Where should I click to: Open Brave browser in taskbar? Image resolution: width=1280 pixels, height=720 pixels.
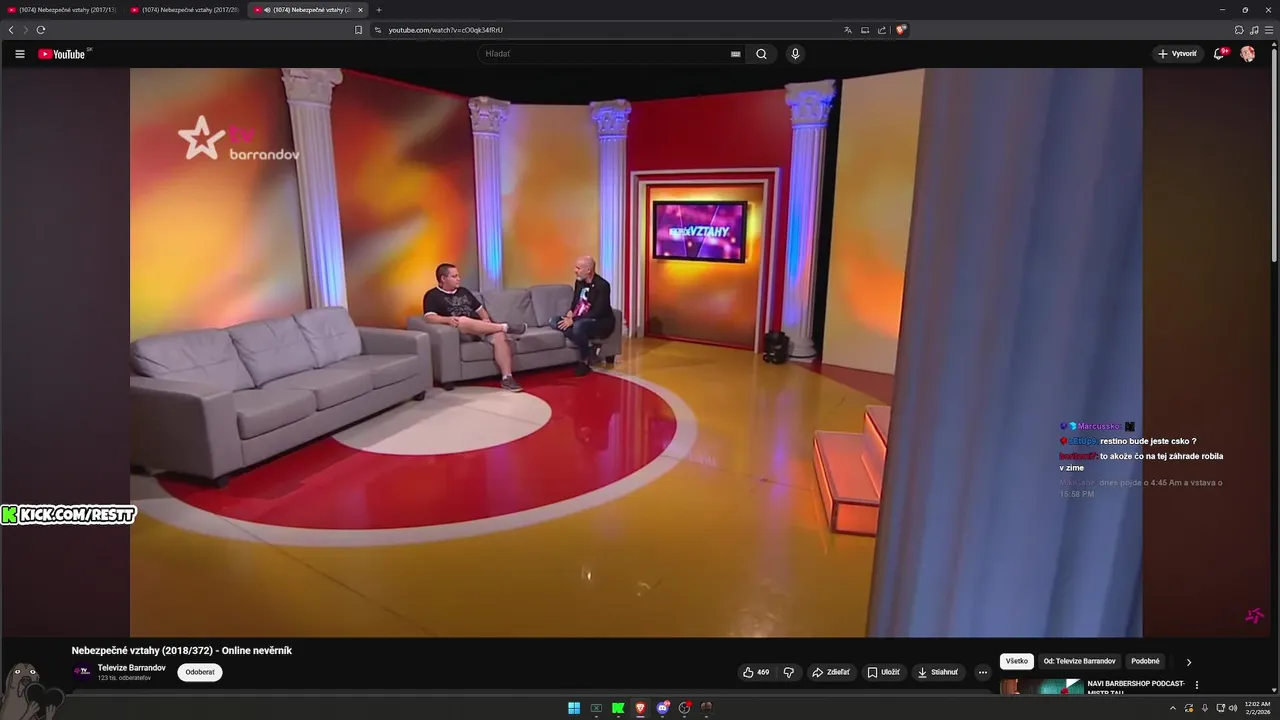click(640, 708)
